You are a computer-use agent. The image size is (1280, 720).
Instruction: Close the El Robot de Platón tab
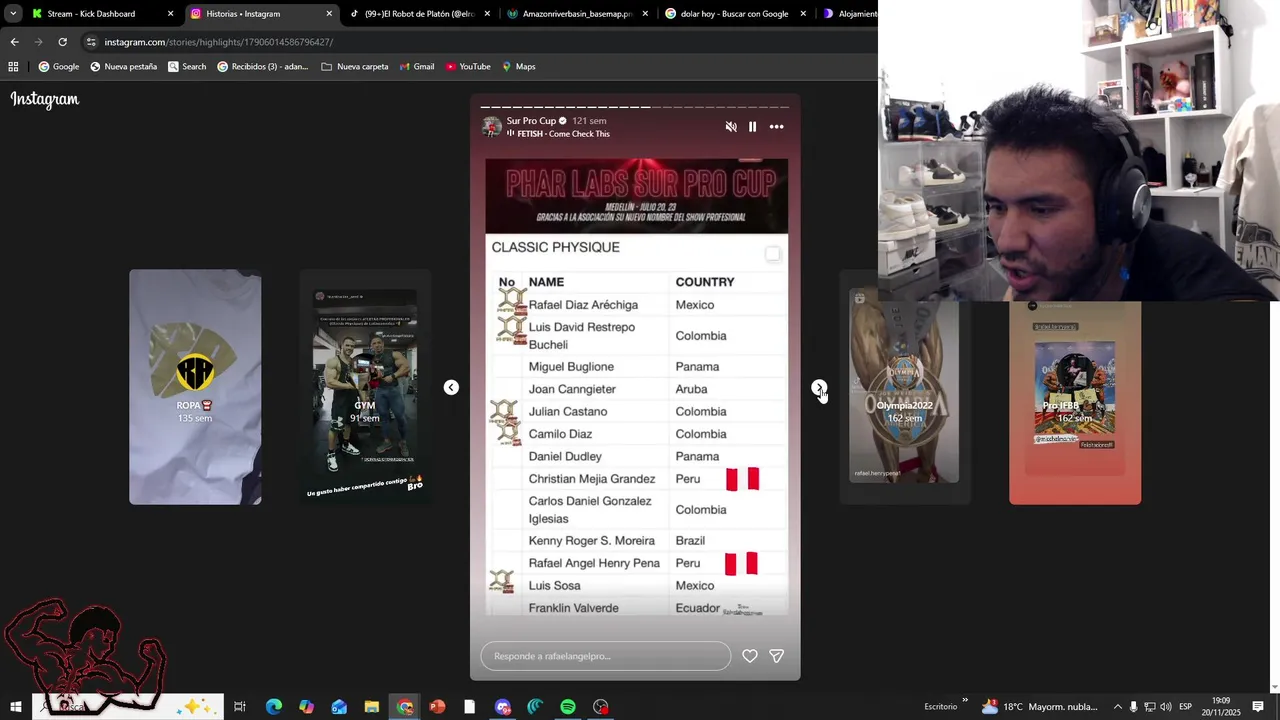(x=488, y=14)
